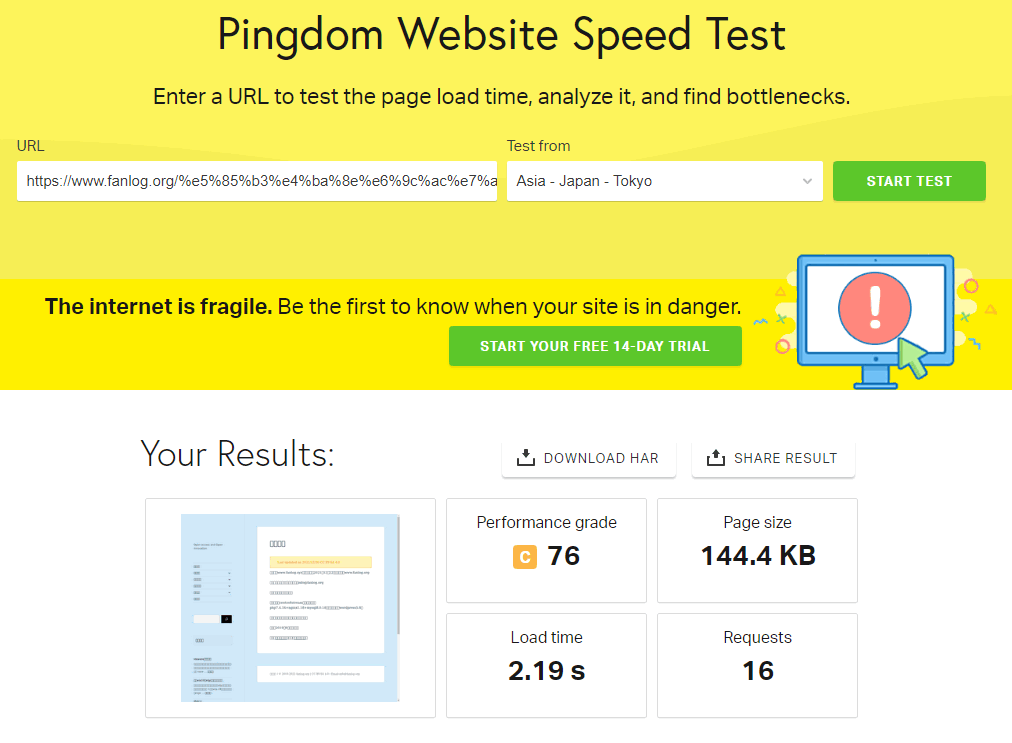Image resolution: width=1012 pixels, height=743 pixels.
Task: Click the orange C grade badge
Action: (x=525, y=556)
